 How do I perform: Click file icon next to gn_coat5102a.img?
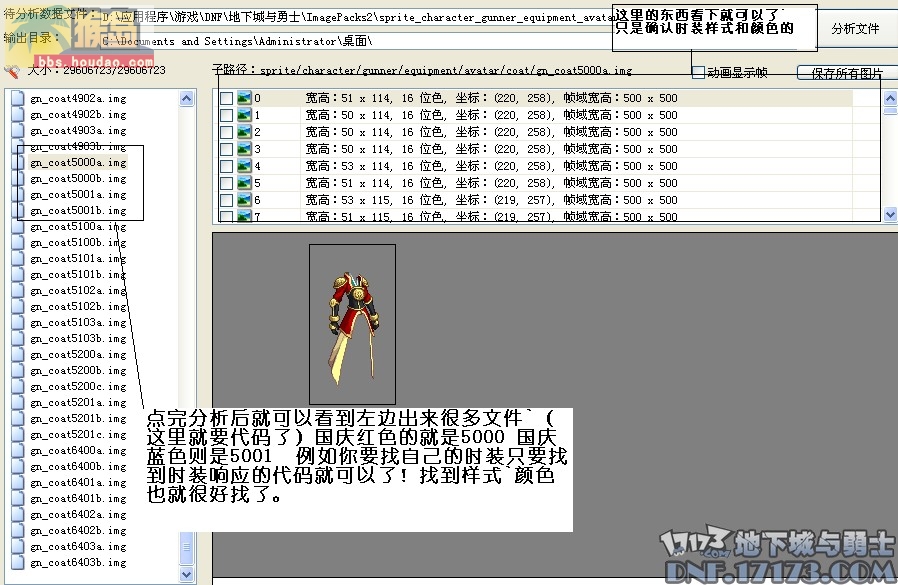(18, 290)
